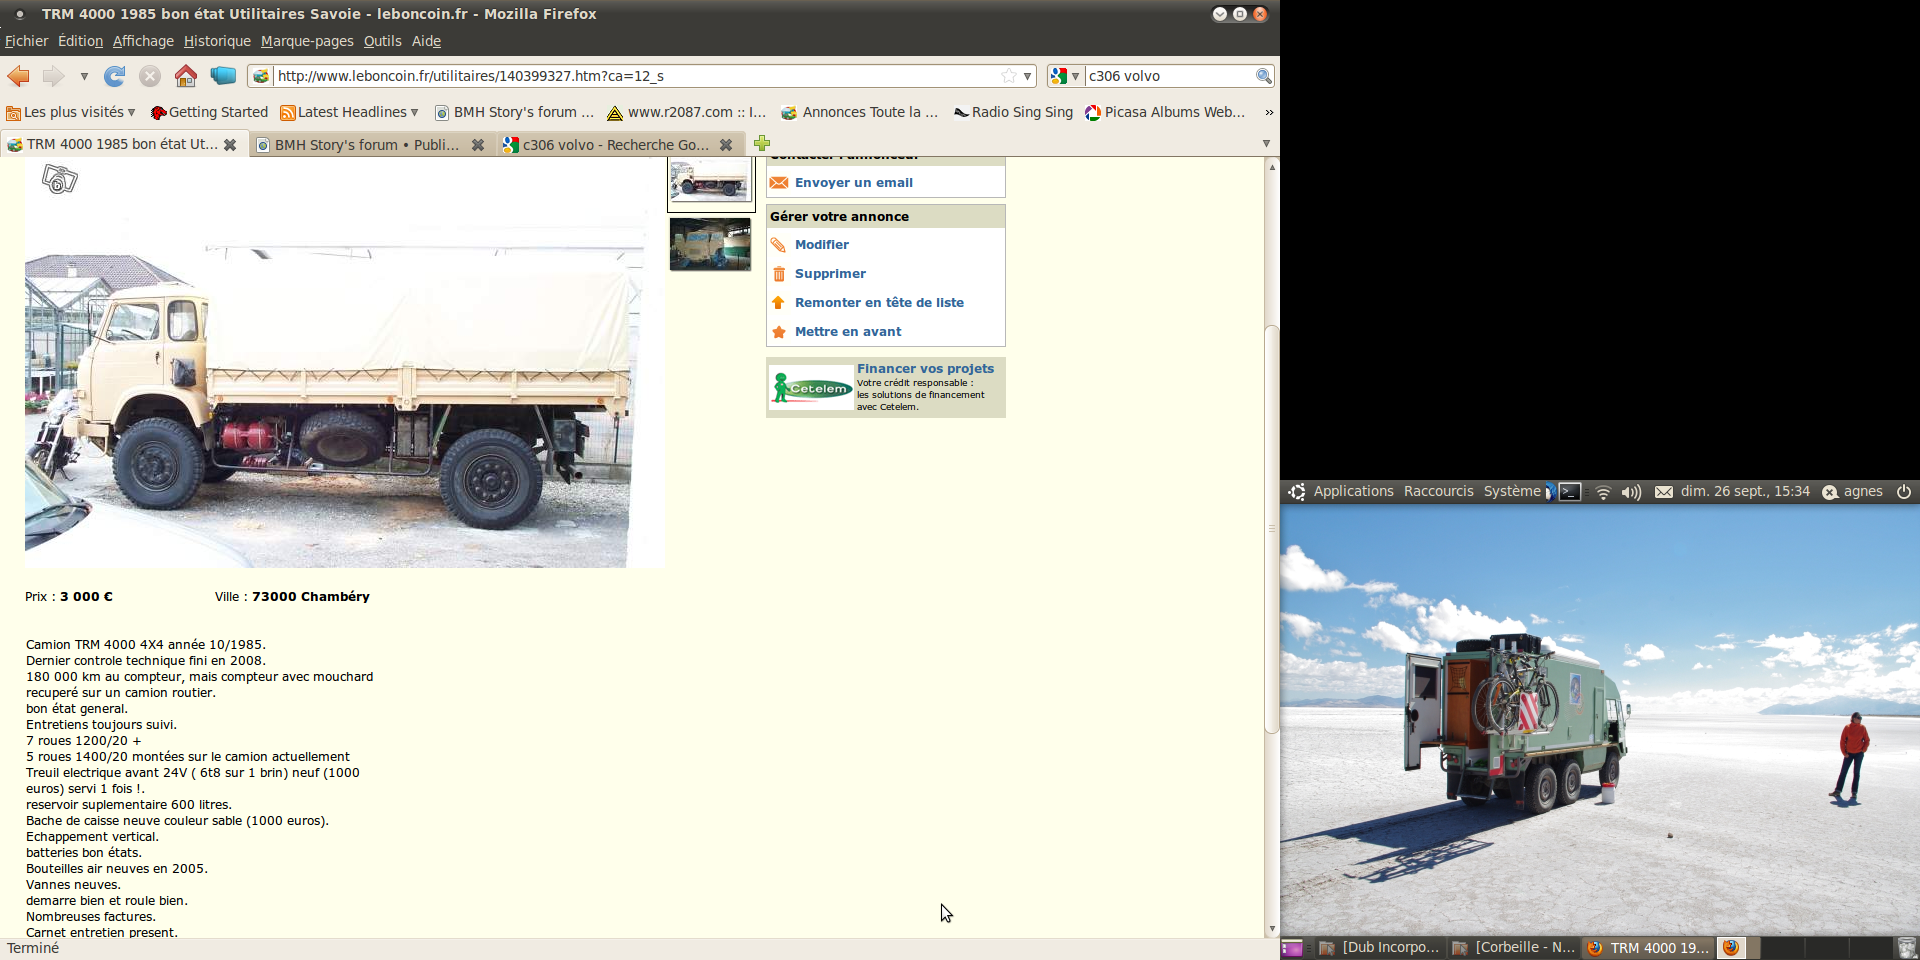Open new tab with plus icon

762,144
